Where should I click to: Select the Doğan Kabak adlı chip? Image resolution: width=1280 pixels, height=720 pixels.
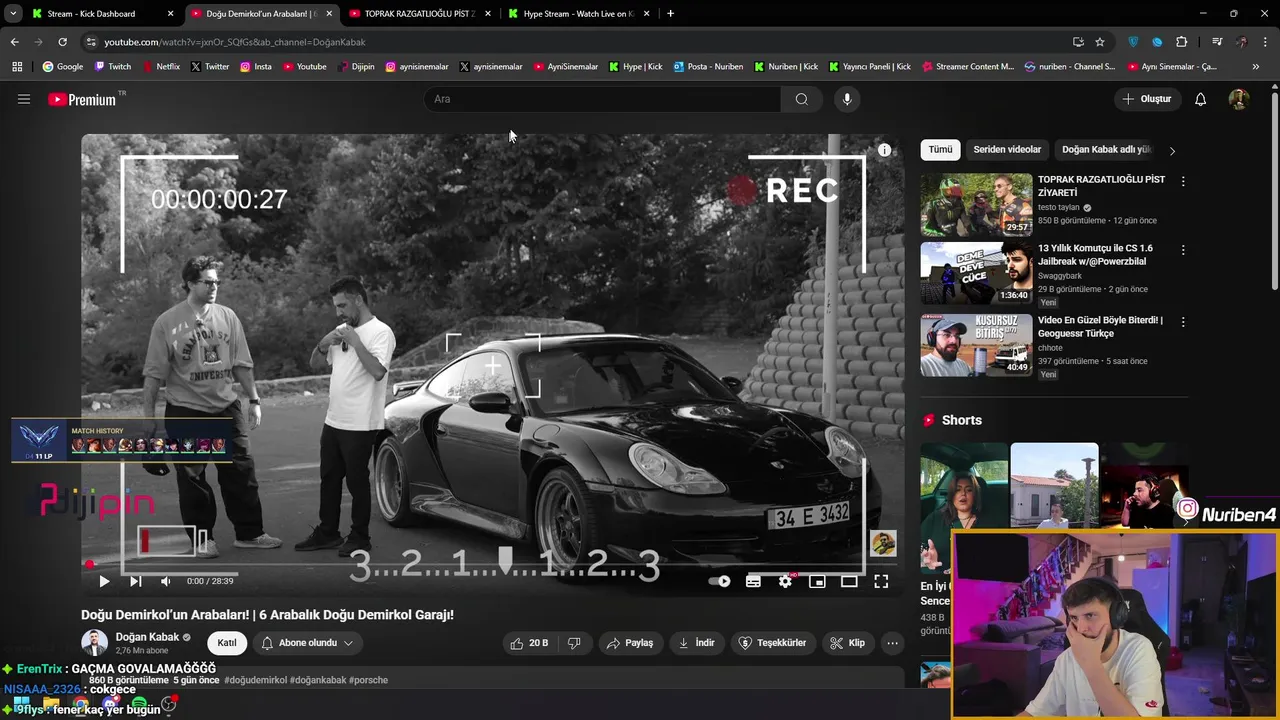pos(1107,150)
